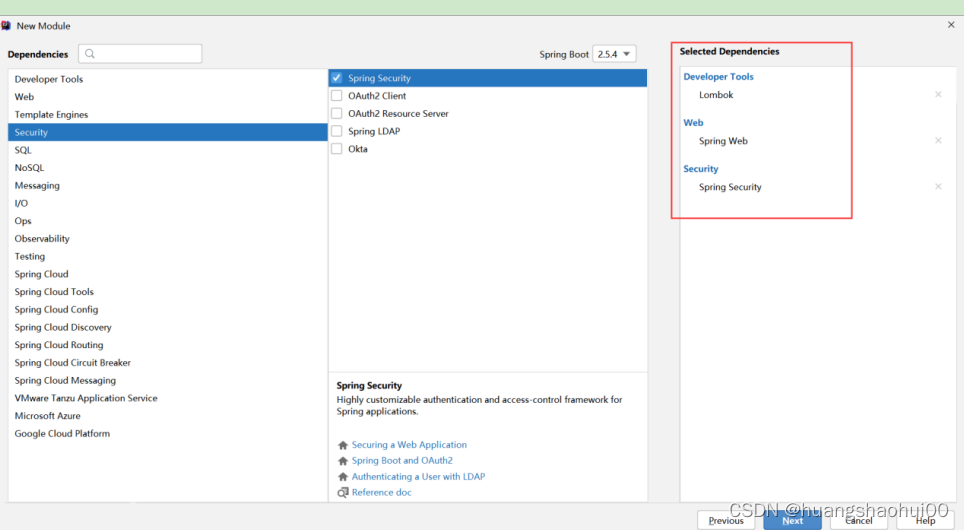Remove Spring Security from selected dependencies
The width and height of the screenshot is (964, 530).
coord(938,187)
